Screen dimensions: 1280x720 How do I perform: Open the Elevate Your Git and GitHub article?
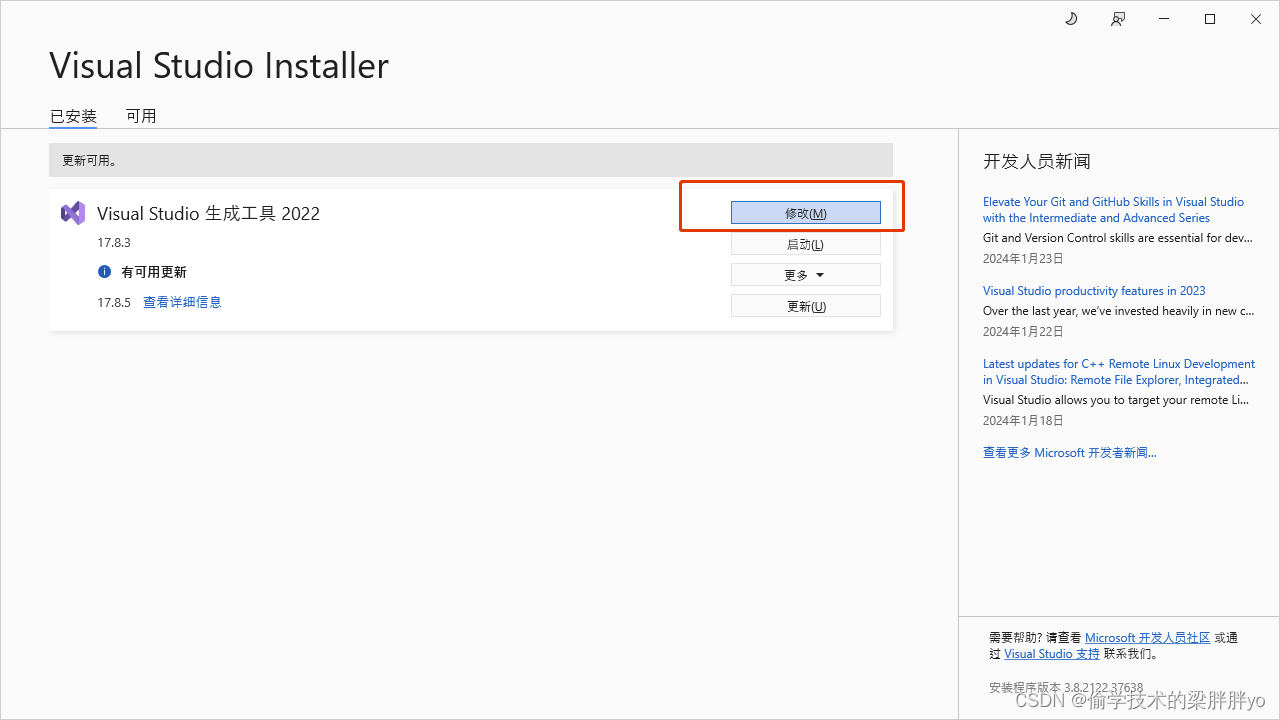(x=1113, y=209)
